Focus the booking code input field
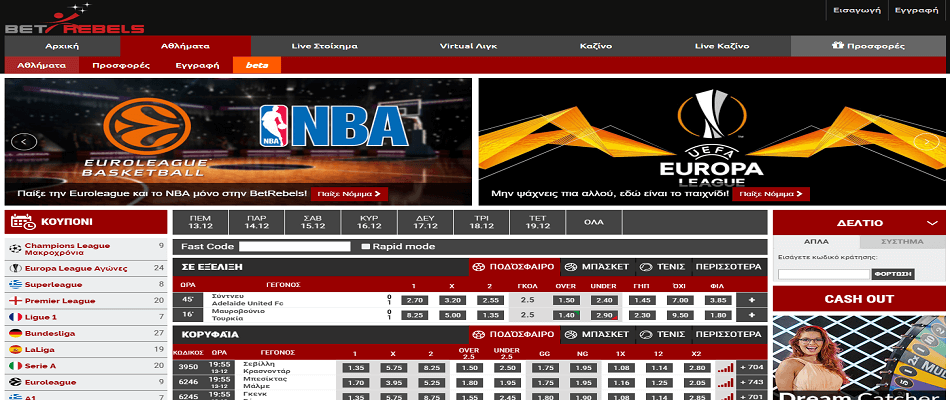 [823, 274]
